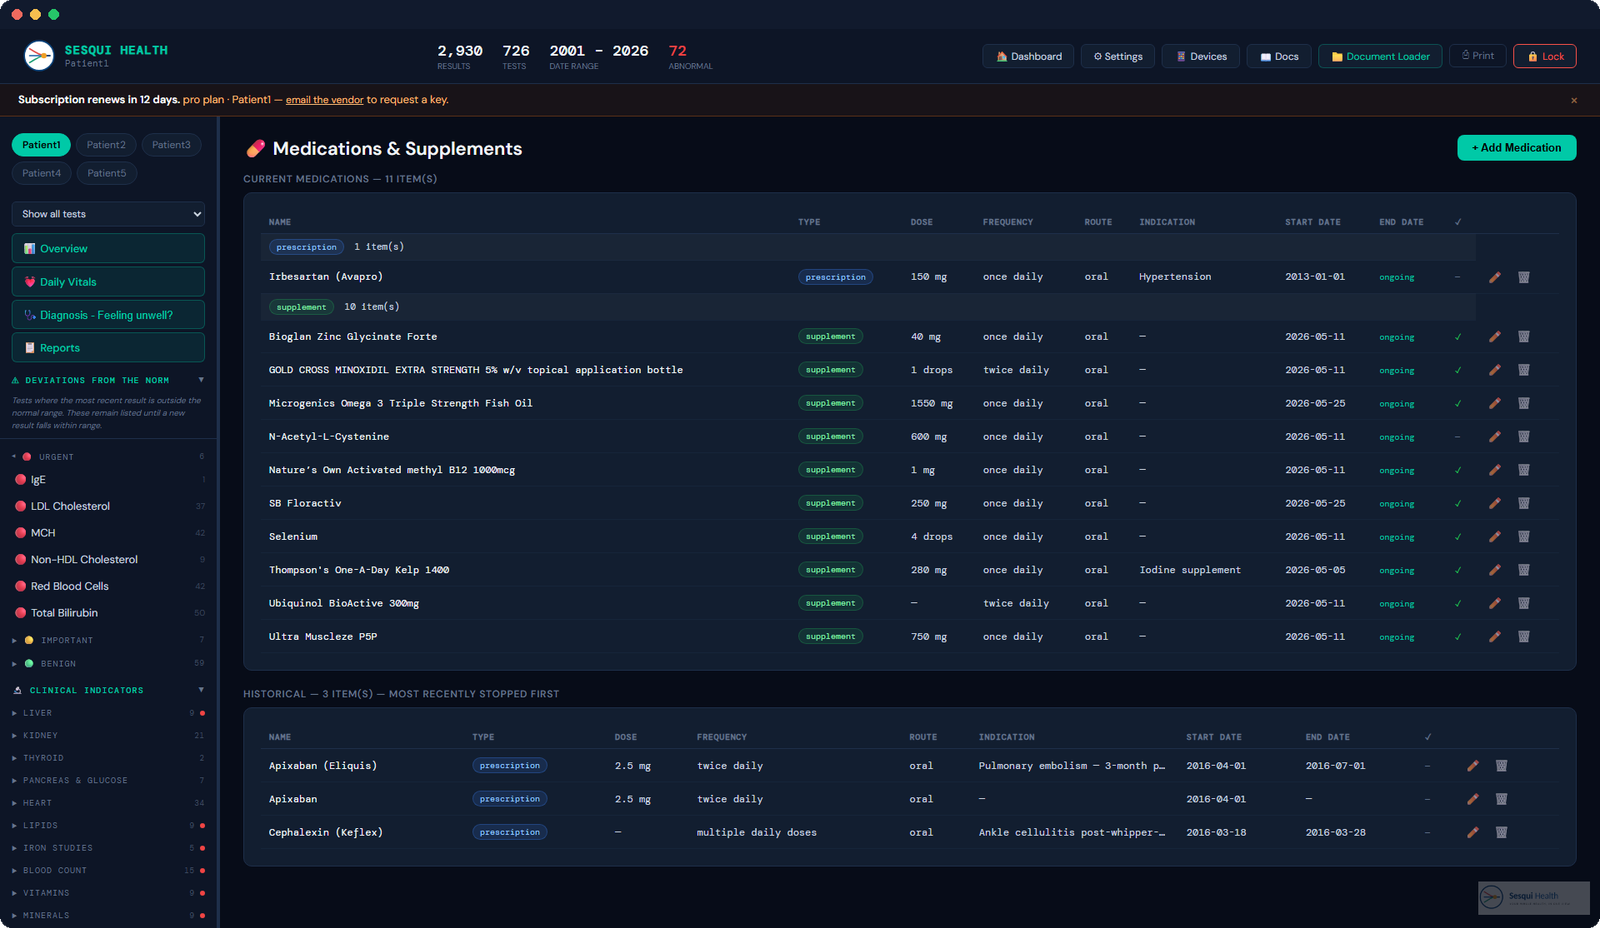Open Diagnosis - Feeling unwell? section

(x=108, y=315)
